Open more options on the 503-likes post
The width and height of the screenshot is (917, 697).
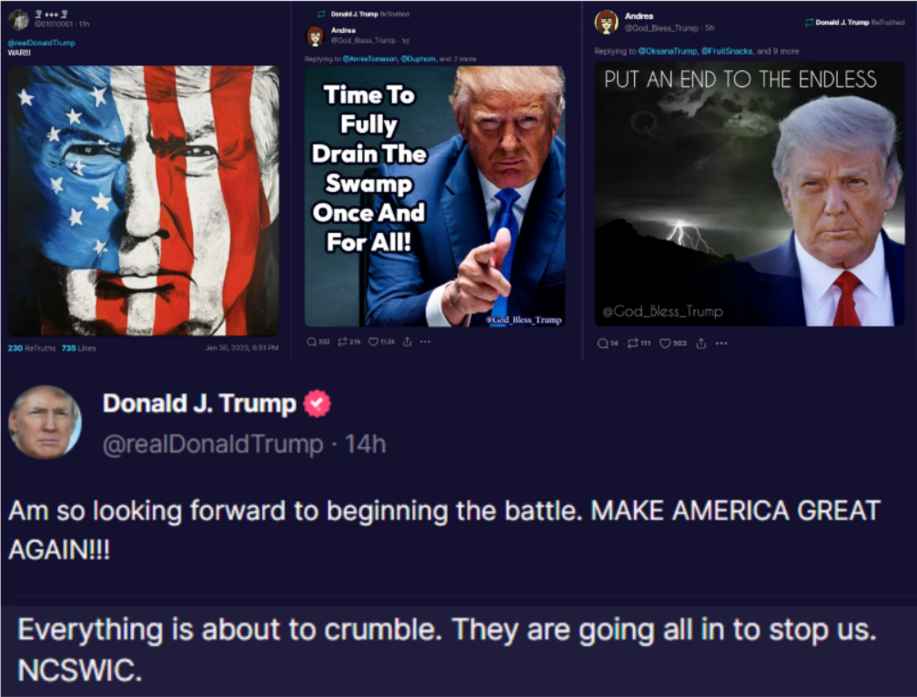722,343
